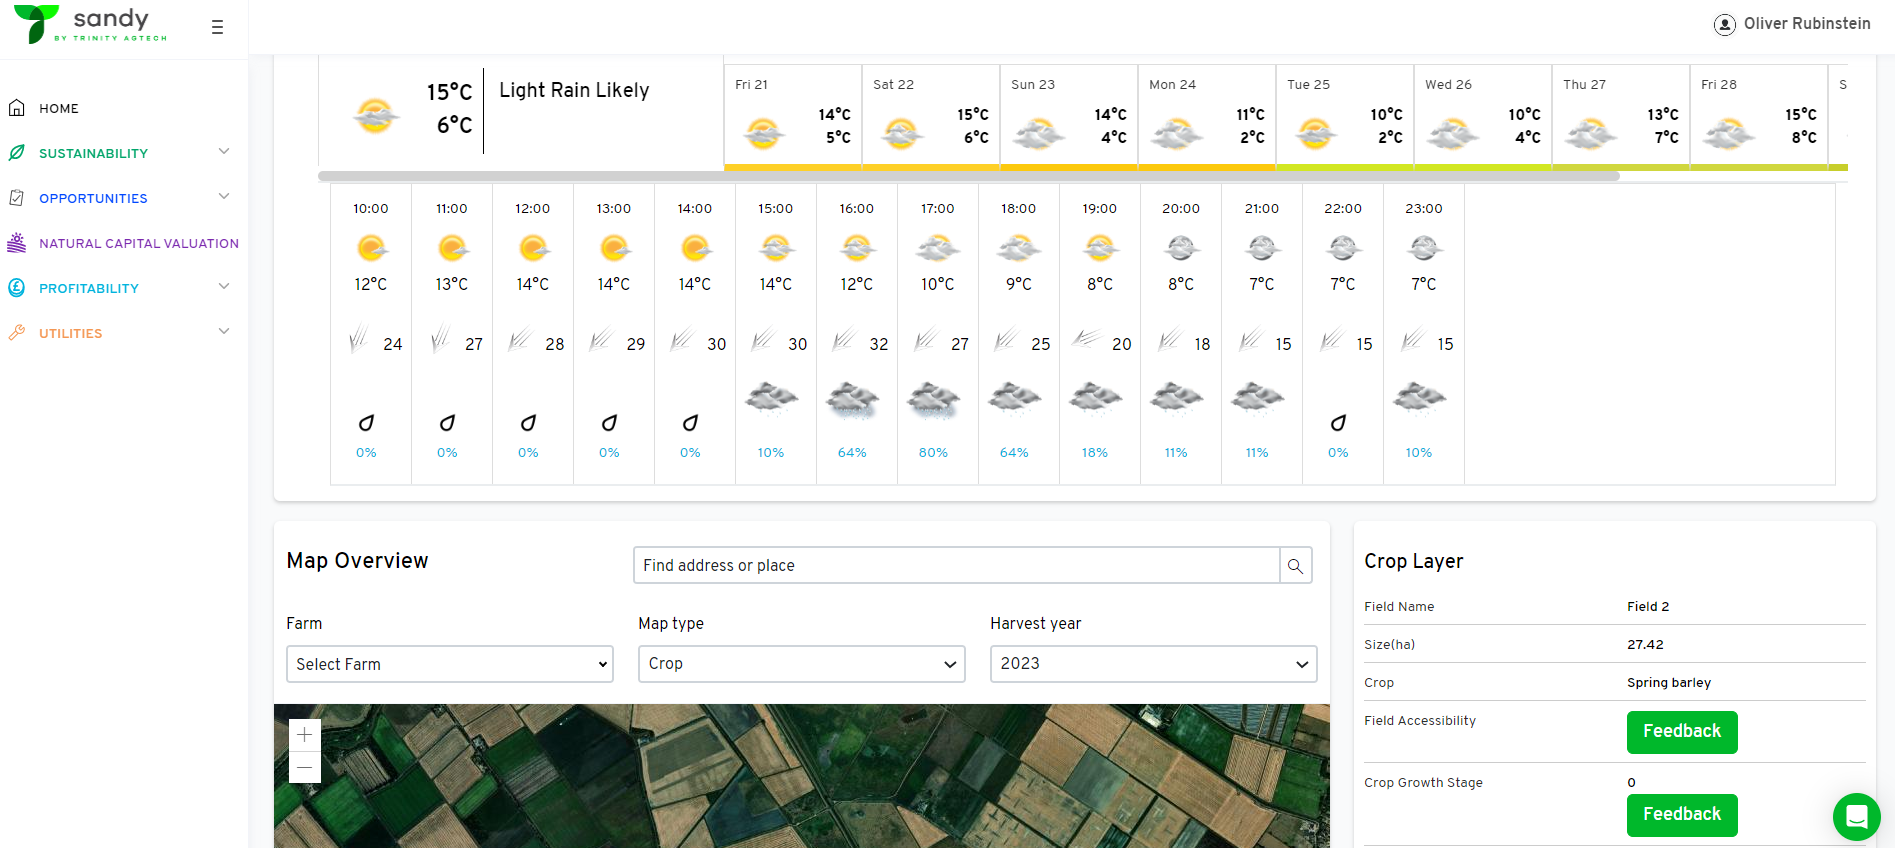Click the 22:00 raindrop icon
This screenshot has height=848, width=1895.
click(x=1338, y=423)
